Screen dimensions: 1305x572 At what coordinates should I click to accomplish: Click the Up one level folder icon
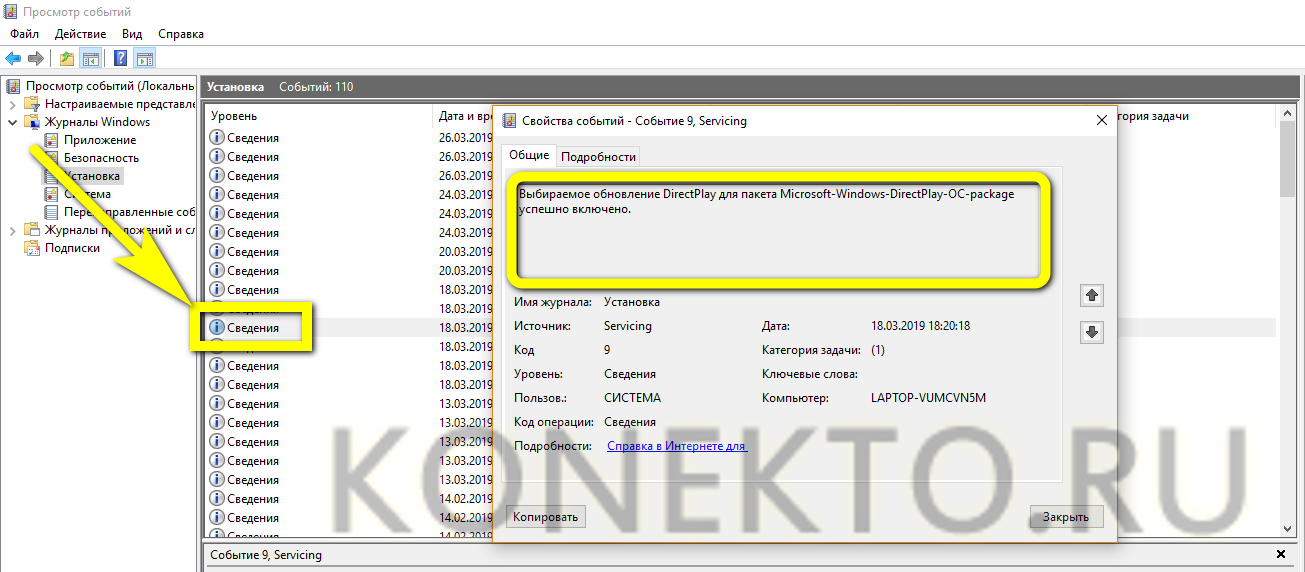(66, 58)
